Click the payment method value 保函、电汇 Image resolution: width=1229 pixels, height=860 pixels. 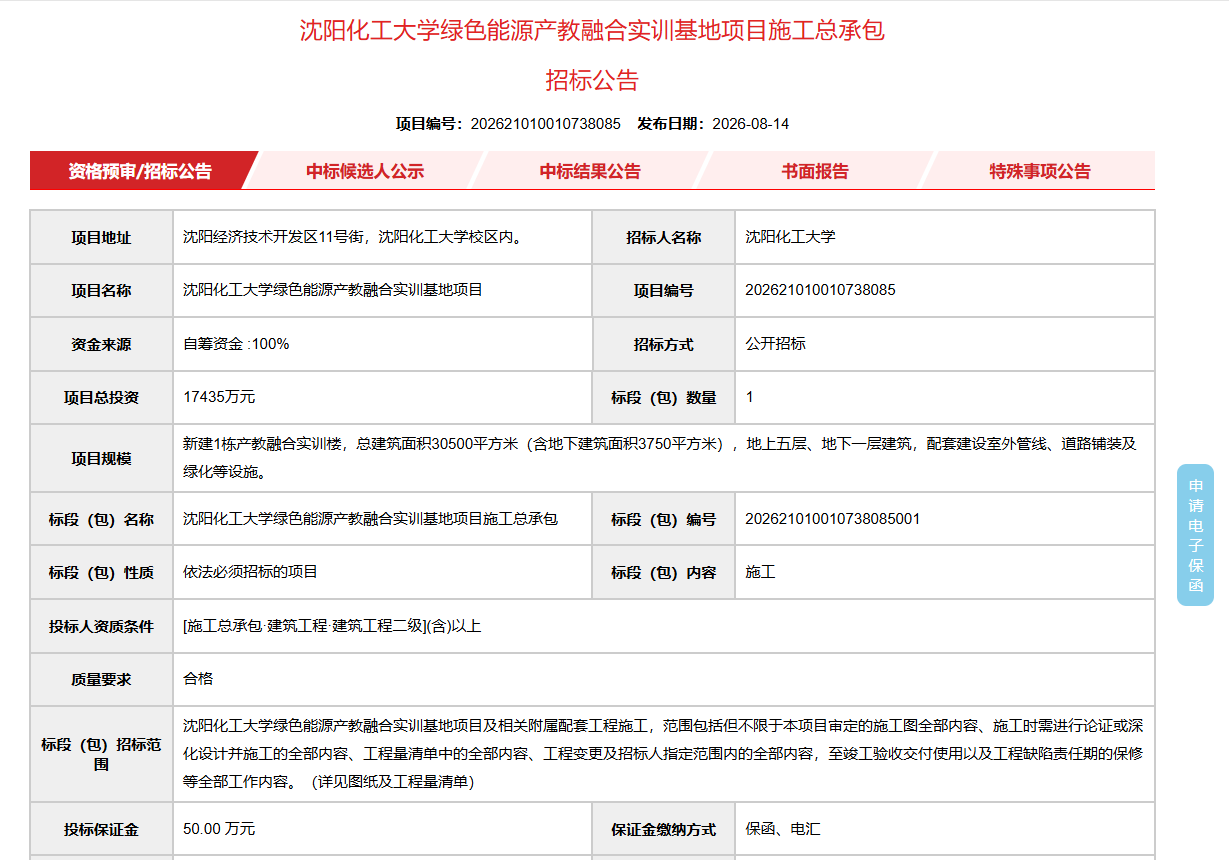tap(783, 829)
